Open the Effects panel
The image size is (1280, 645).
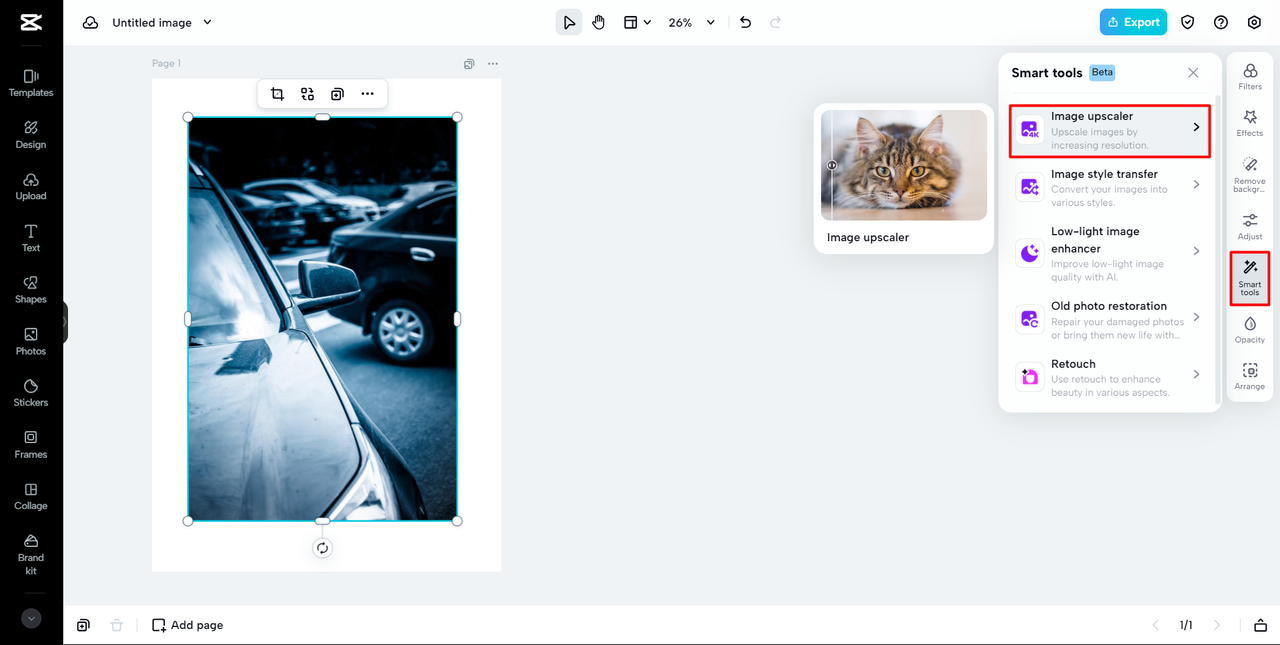(x=1250, y=124)
